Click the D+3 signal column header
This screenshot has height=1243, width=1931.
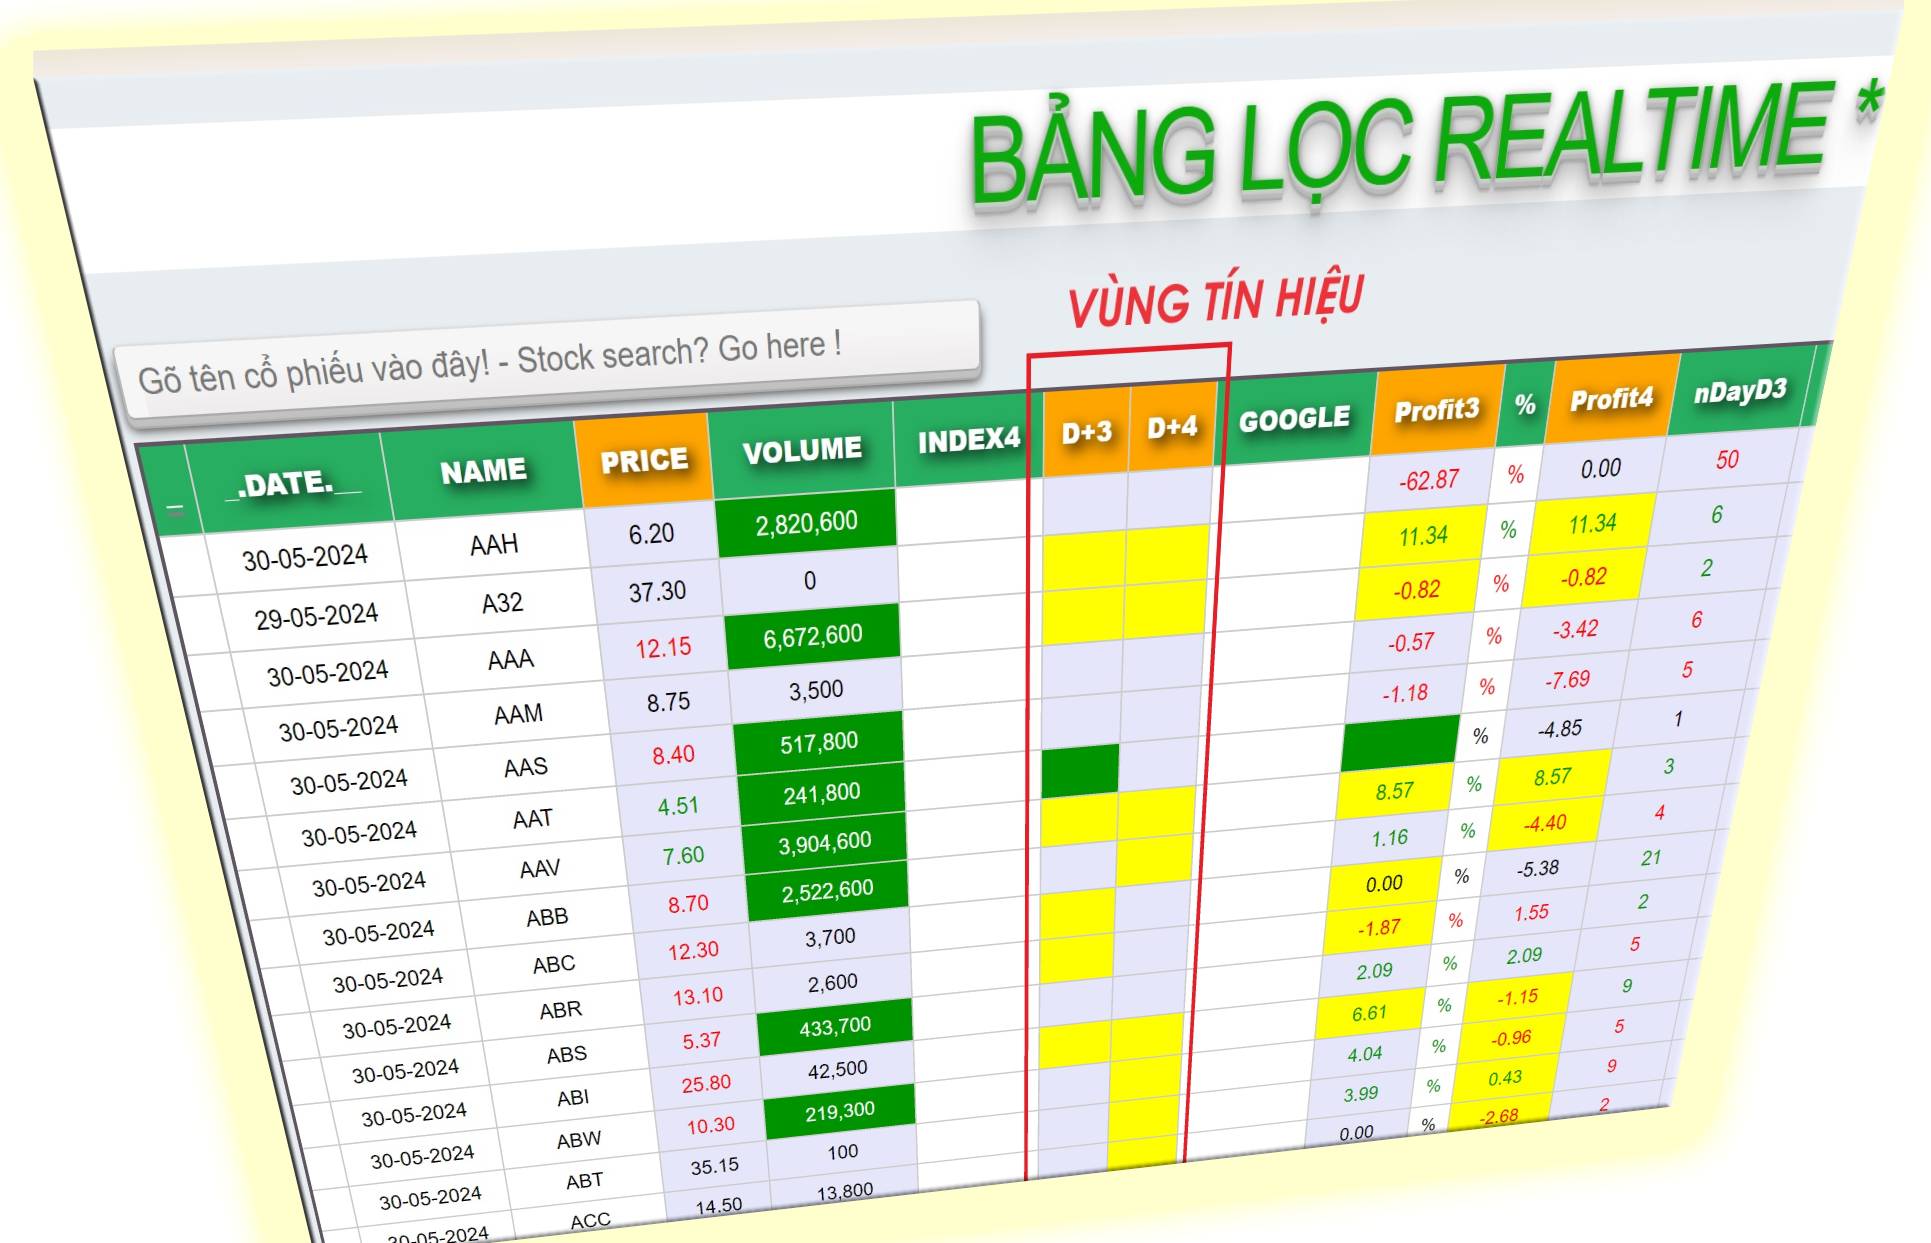tap(1086, 432)
